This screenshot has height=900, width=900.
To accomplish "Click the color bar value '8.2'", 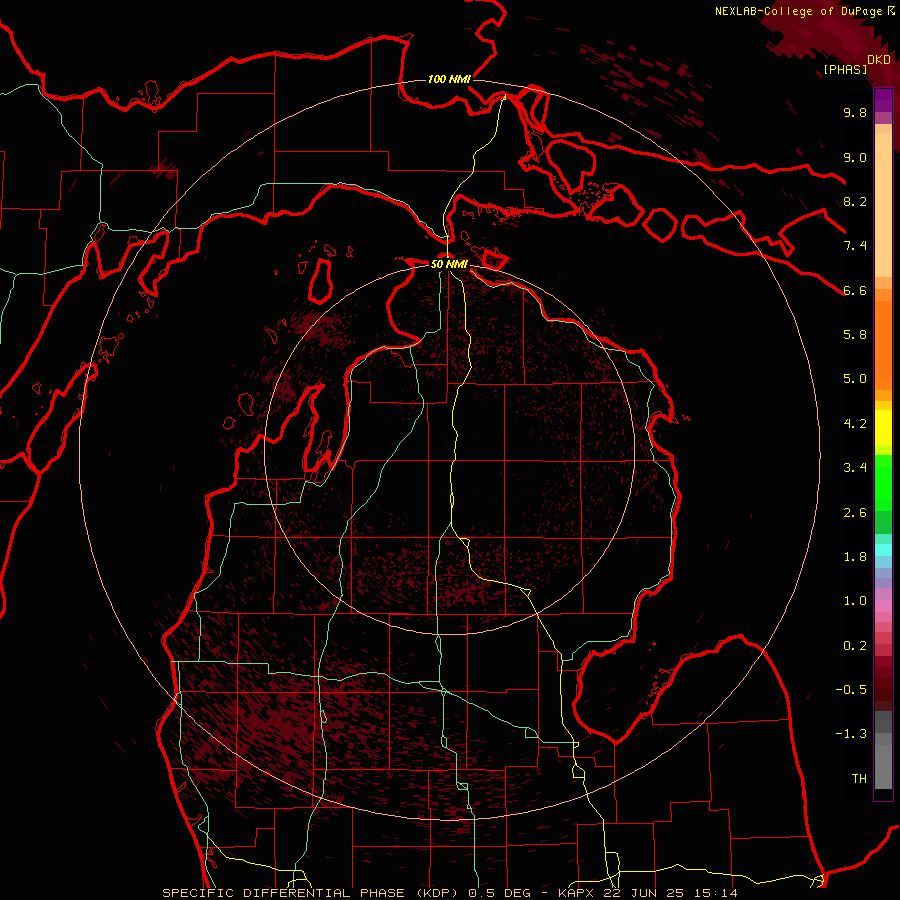I will [x=855, y=201].
